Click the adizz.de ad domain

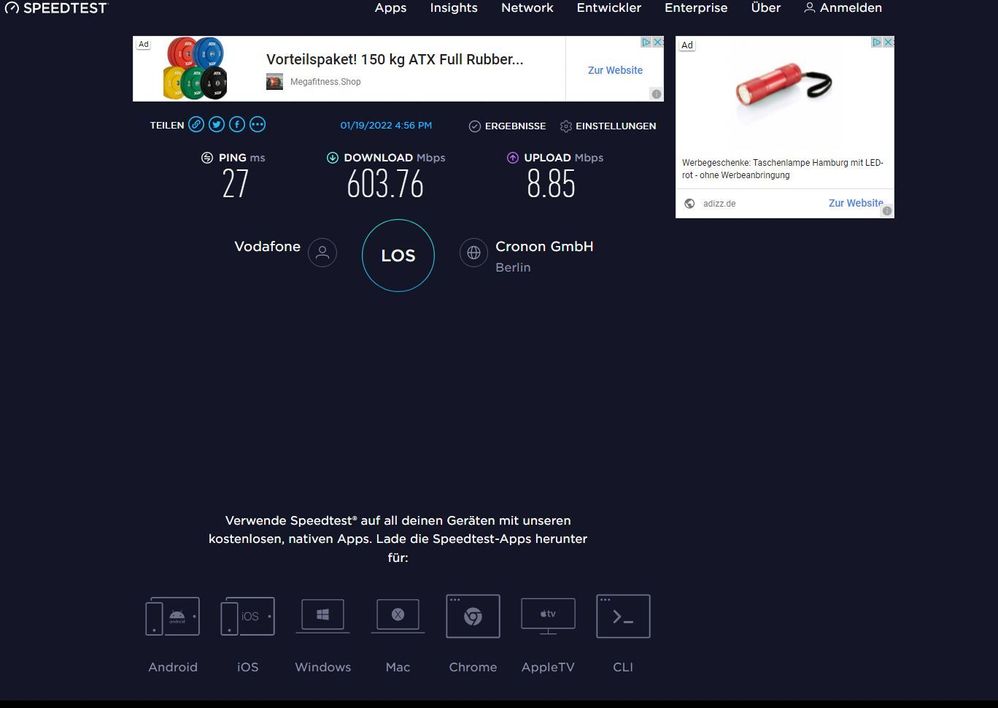[719, 204]
